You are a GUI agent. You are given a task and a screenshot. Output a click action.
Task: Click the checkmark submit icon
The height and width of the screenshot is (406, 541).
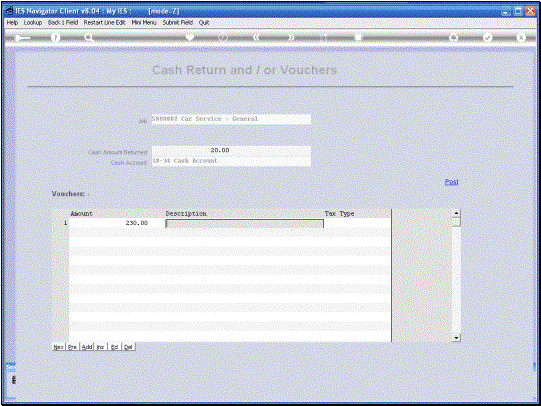click(x=488, y=38)
